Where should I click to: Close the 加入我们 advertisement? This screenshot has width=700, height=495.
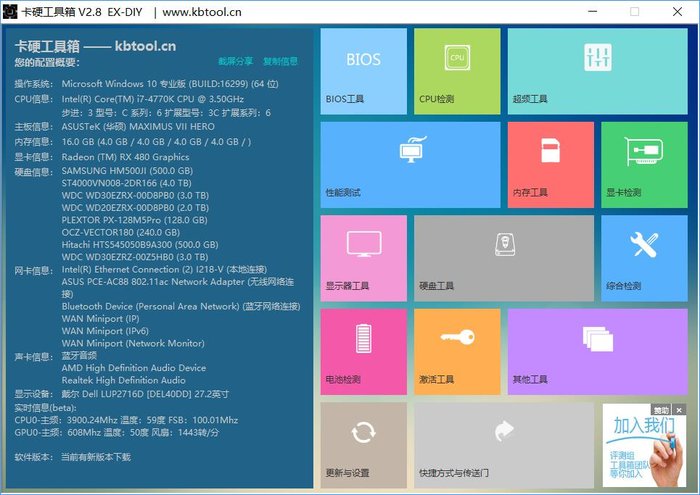(679, 410)
